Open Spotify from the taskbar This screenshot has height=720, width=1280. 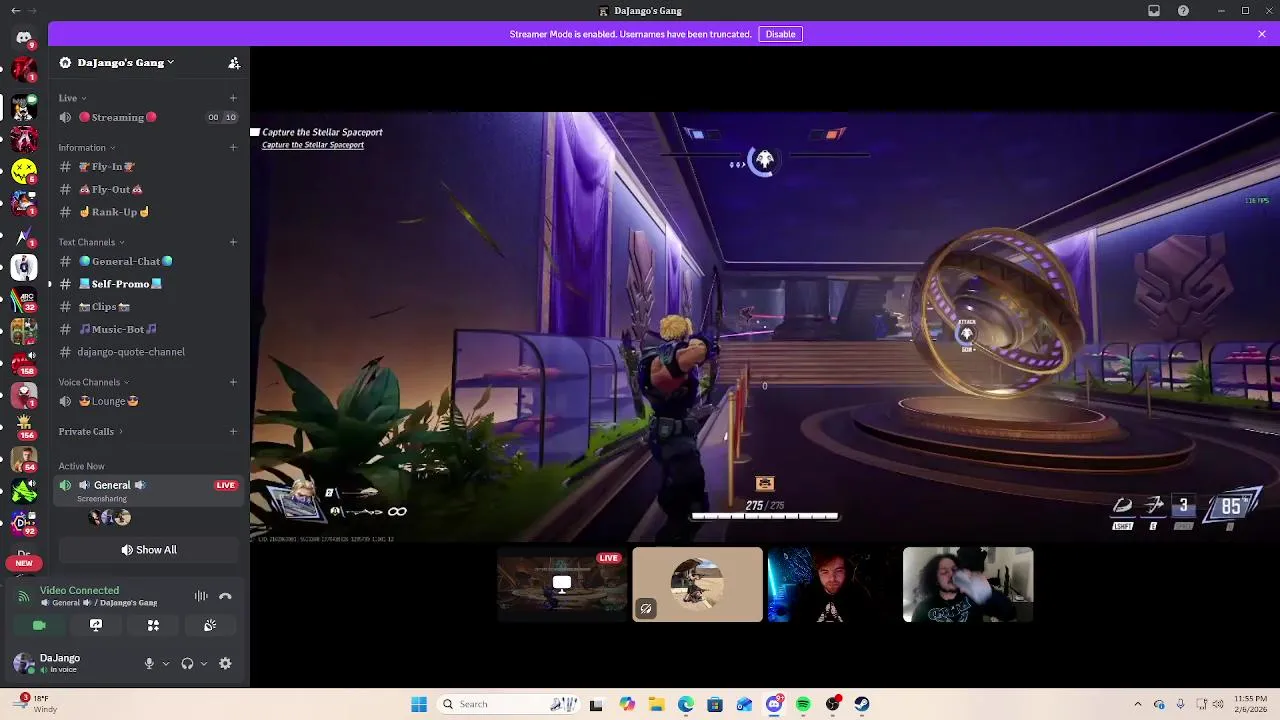pos(803,704)
